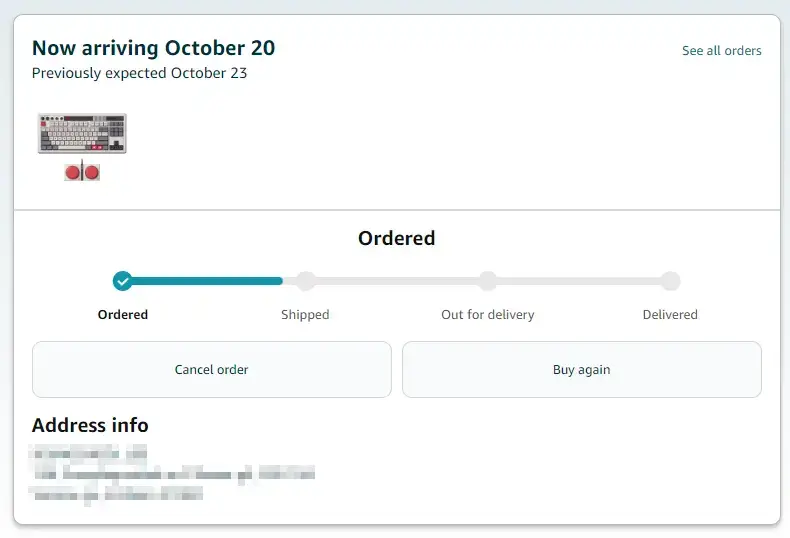Click the Previously expected October 23 text
This screenshot has width=790, height=538.
coord(139,73)
